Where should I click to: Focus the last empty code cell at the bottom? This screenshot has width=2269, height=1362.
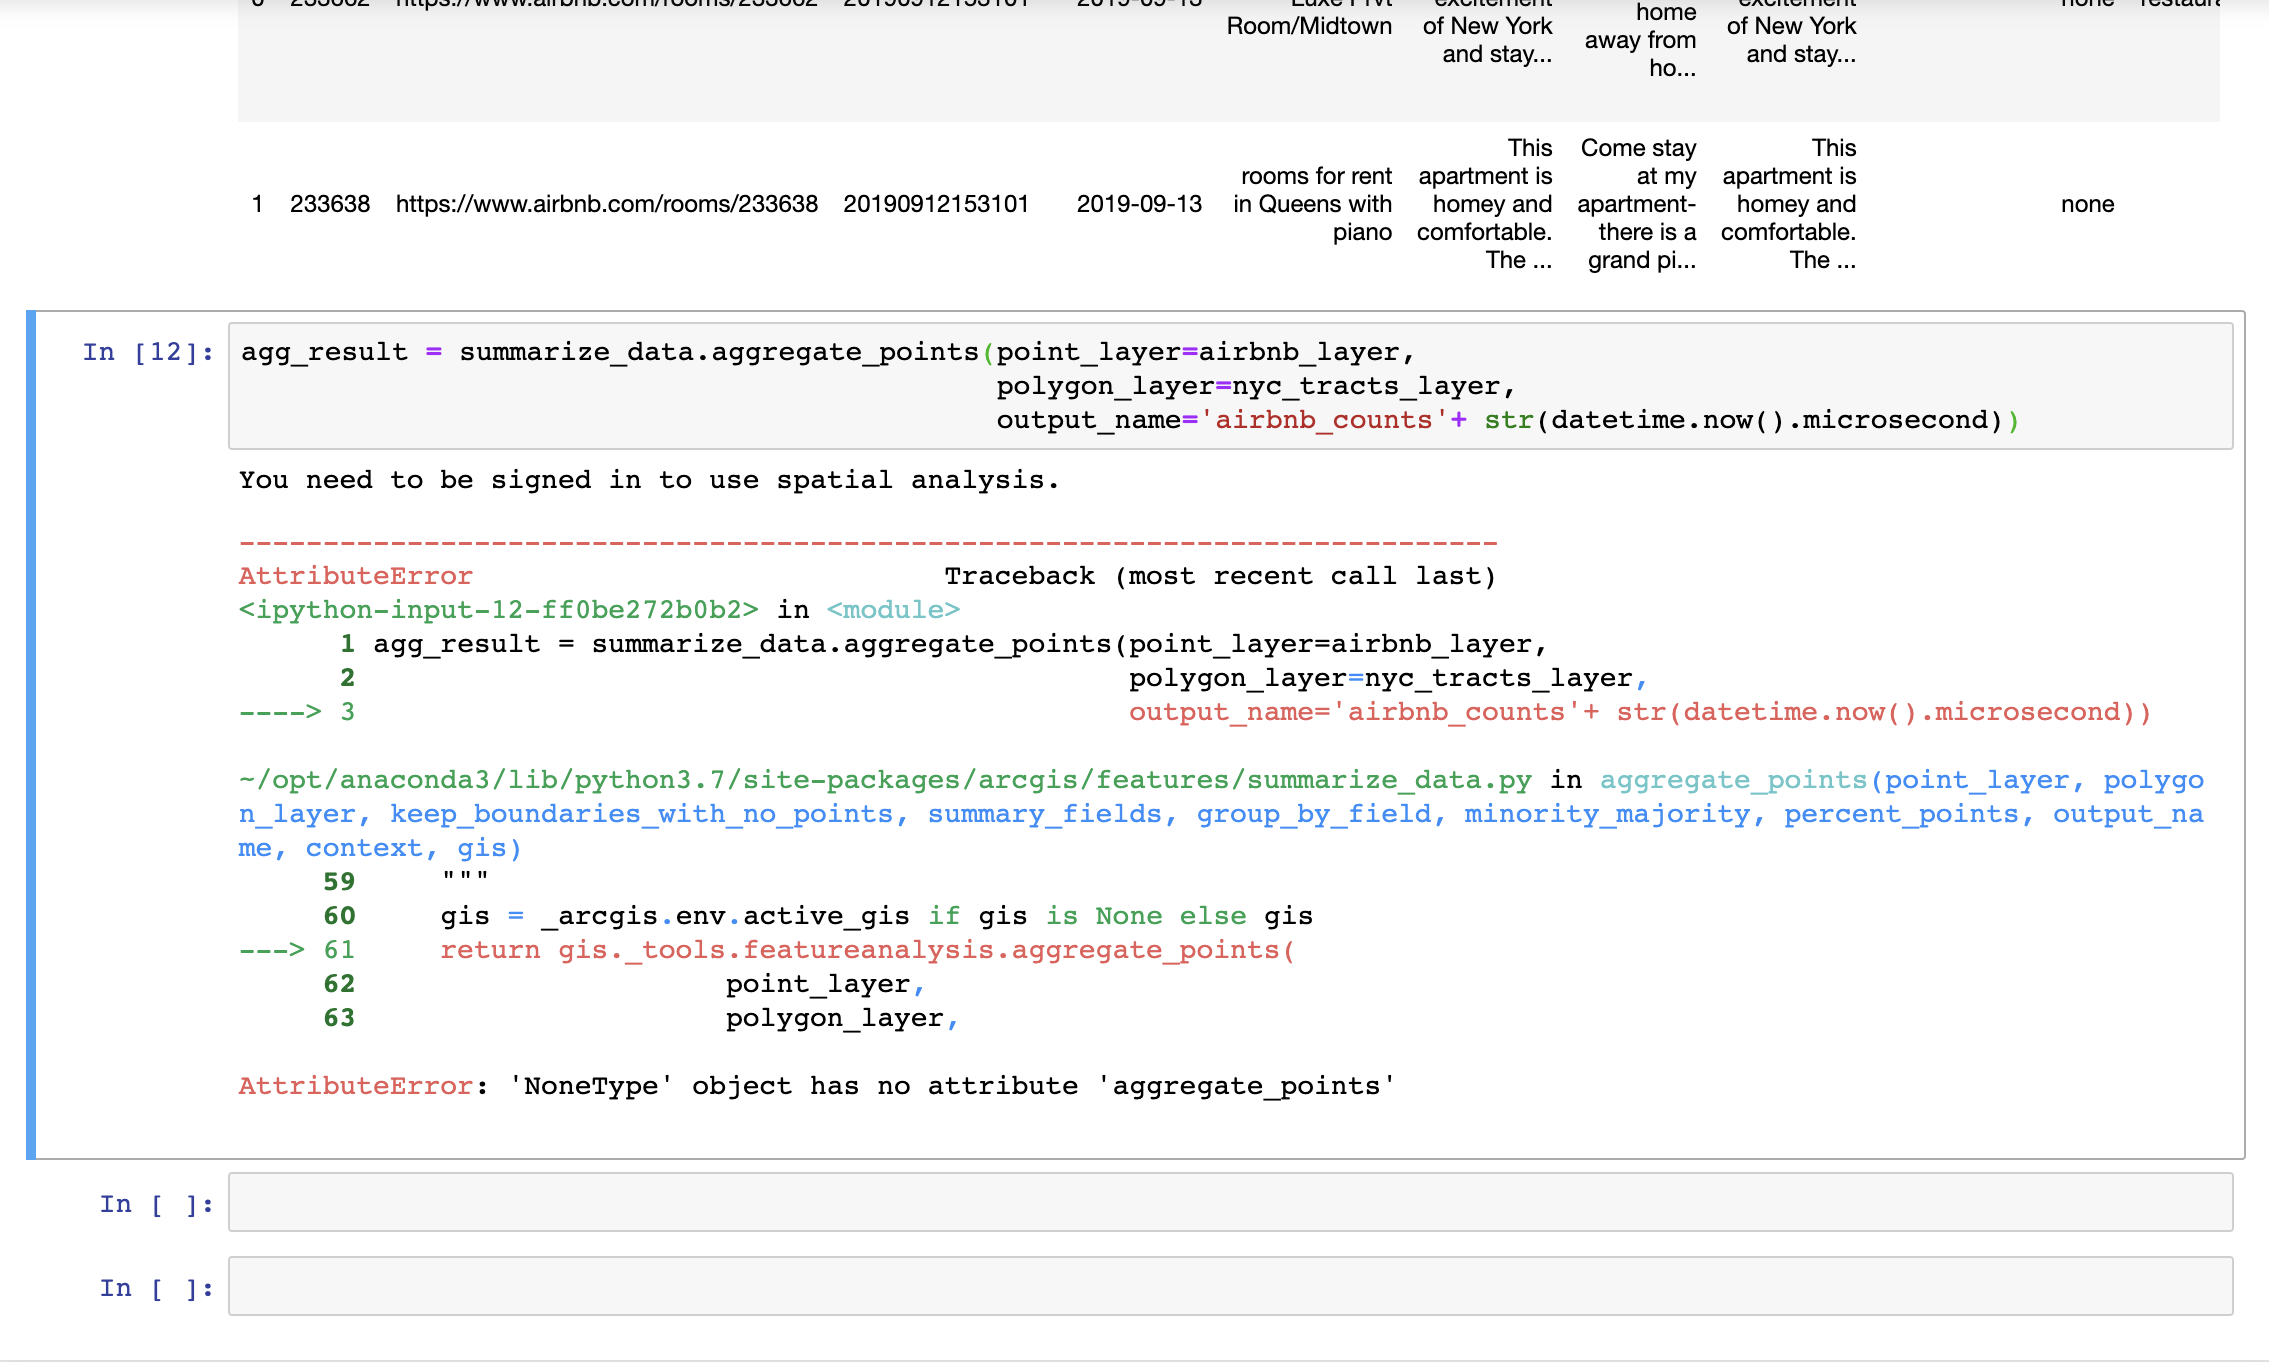1230,1286
